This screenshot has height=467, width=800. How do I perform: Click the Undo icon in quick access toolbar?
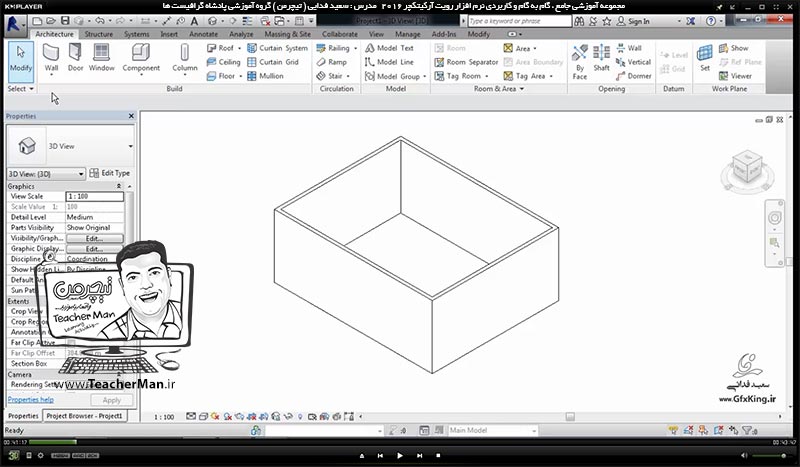click(99, 21)
